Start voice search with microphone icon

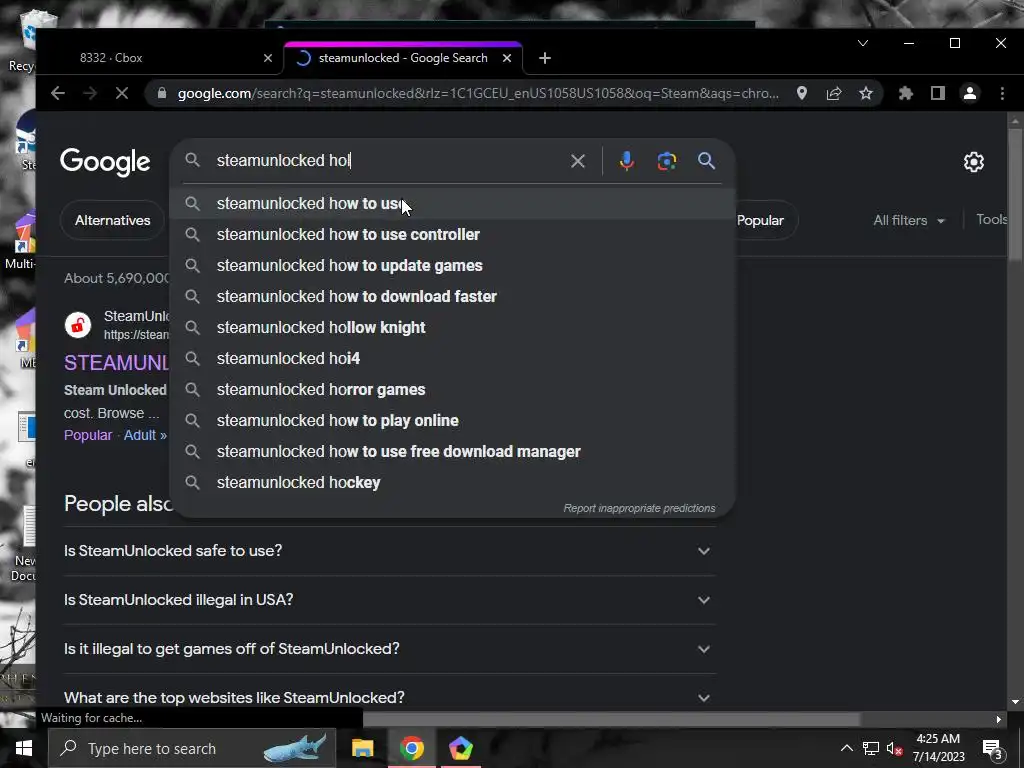click(x=626, y=161)
